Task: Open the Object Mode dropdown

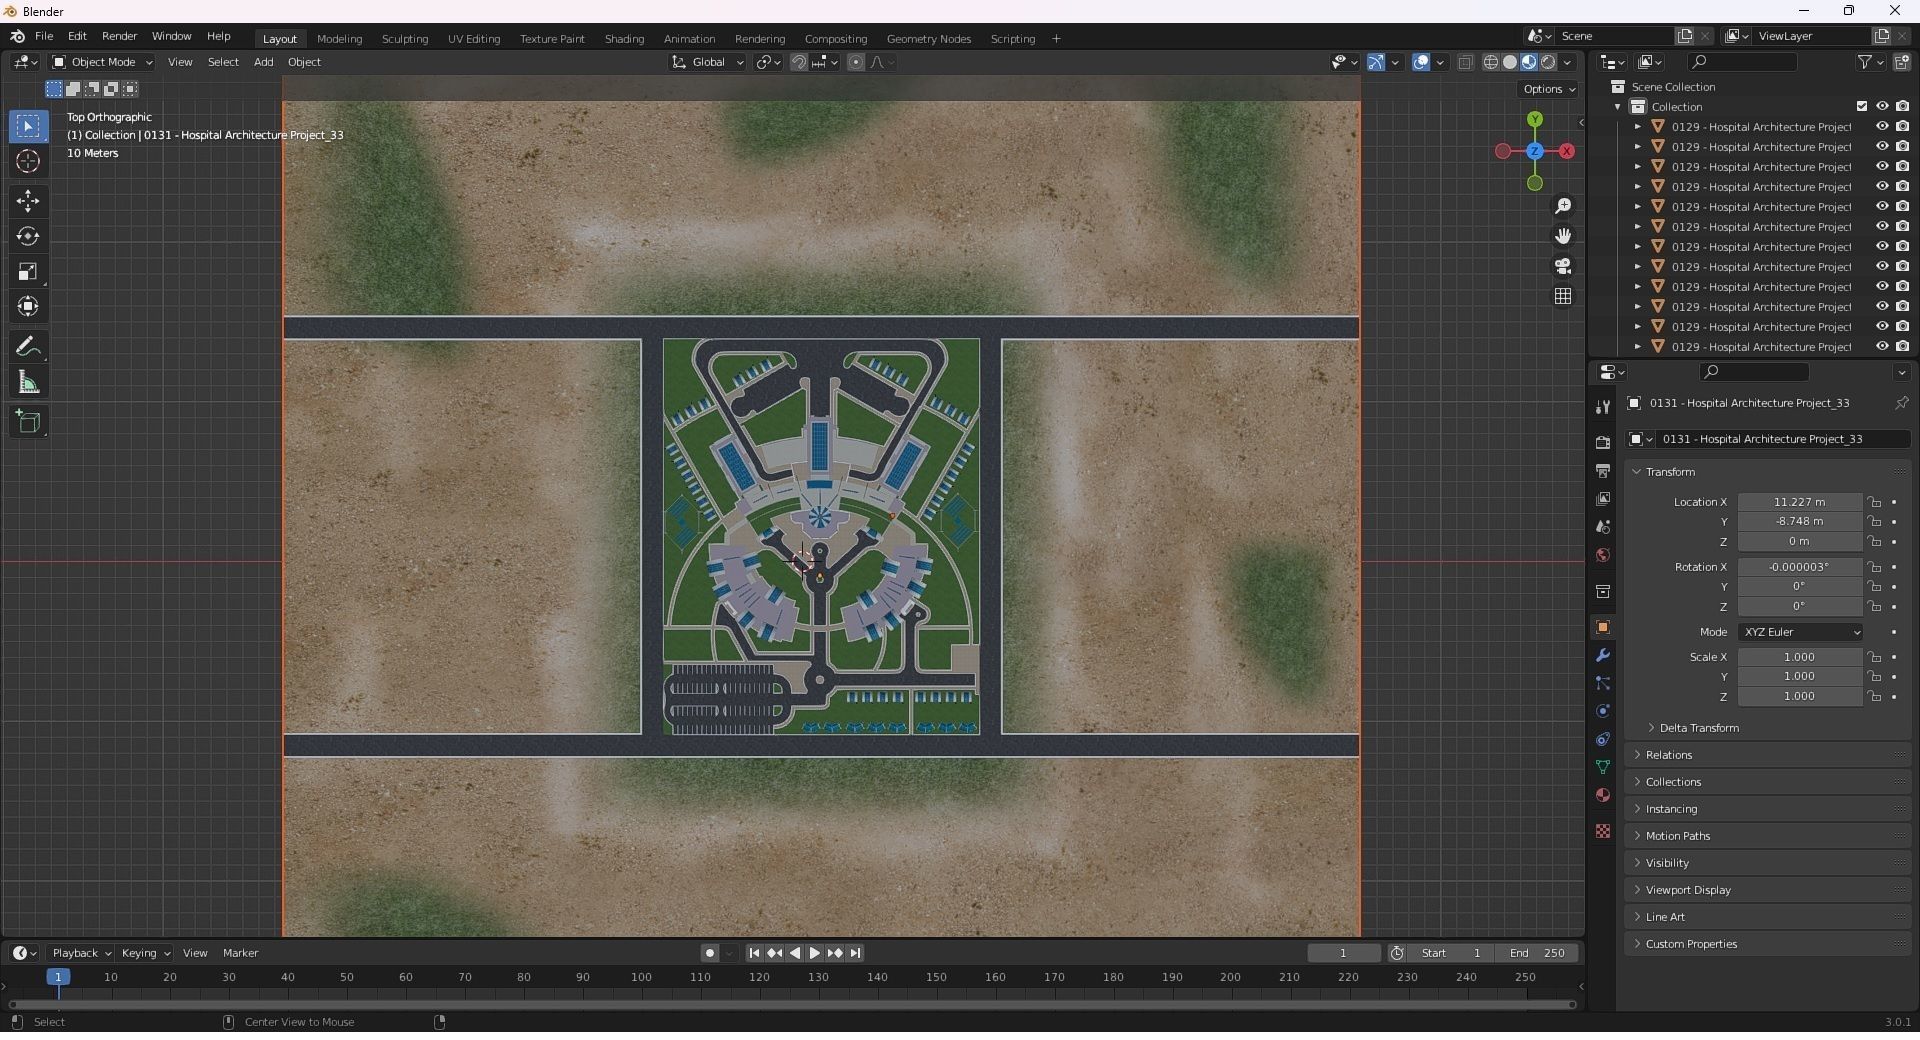Action: coord(102,62)
